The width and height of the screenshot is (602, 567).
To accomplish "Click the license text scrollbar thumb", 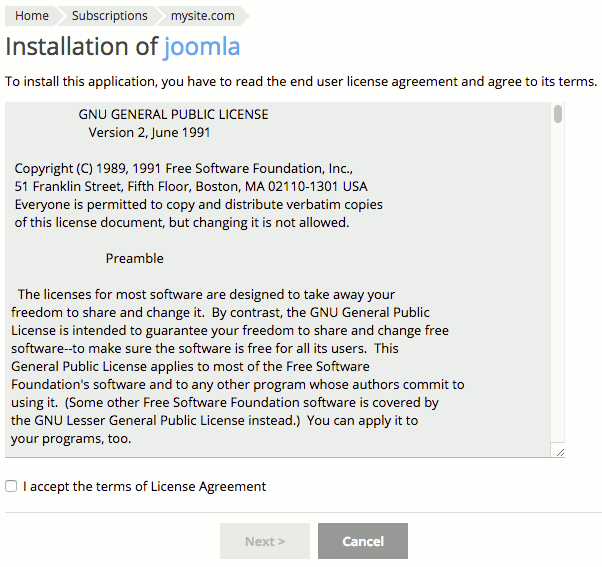I will click(558, 115).
